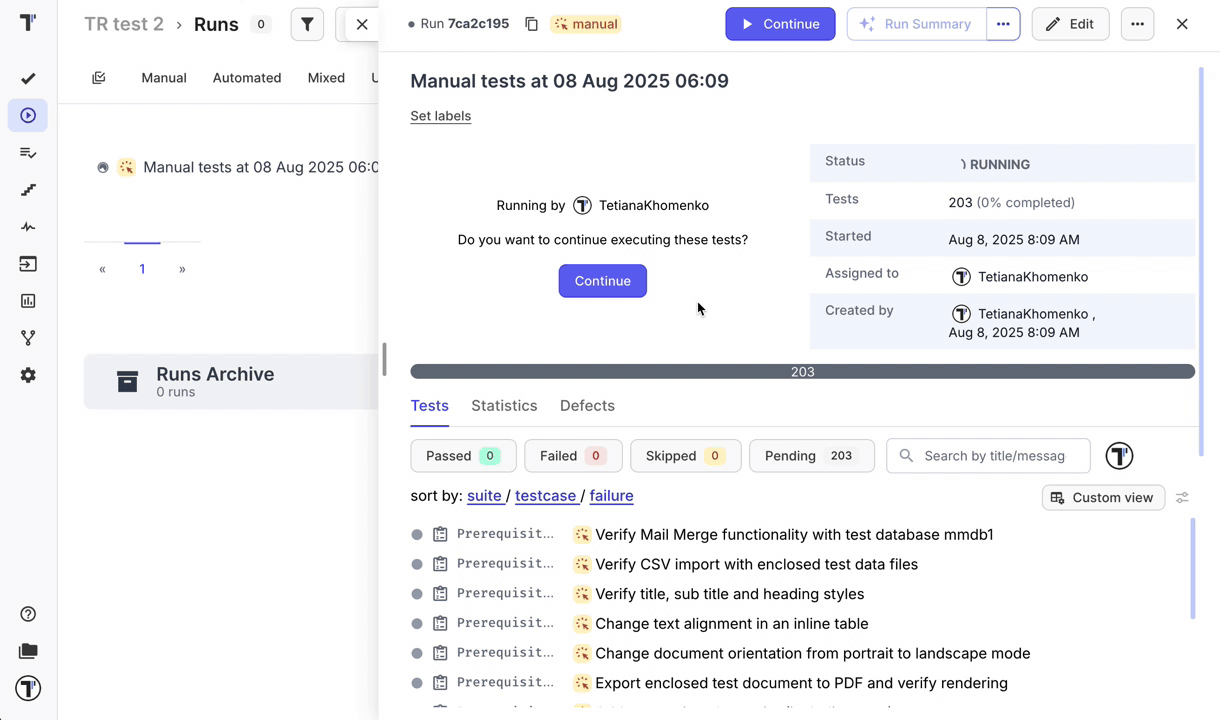Open test Change document orientation from portrait
Image resolution: width=1220 pixels, height=720 pixels.
[812, 654]
